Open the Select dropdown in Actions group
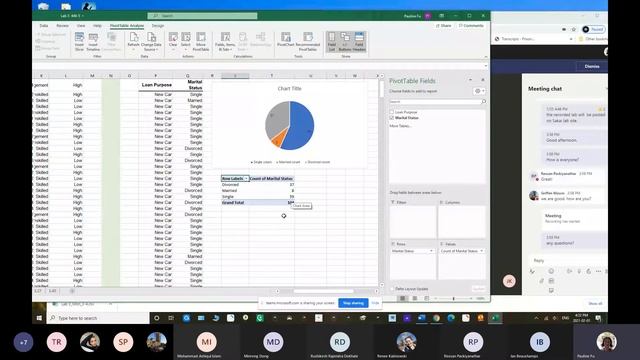Image resolution: width=640 pixels, height=360 pixels. (x=186, y=40)
